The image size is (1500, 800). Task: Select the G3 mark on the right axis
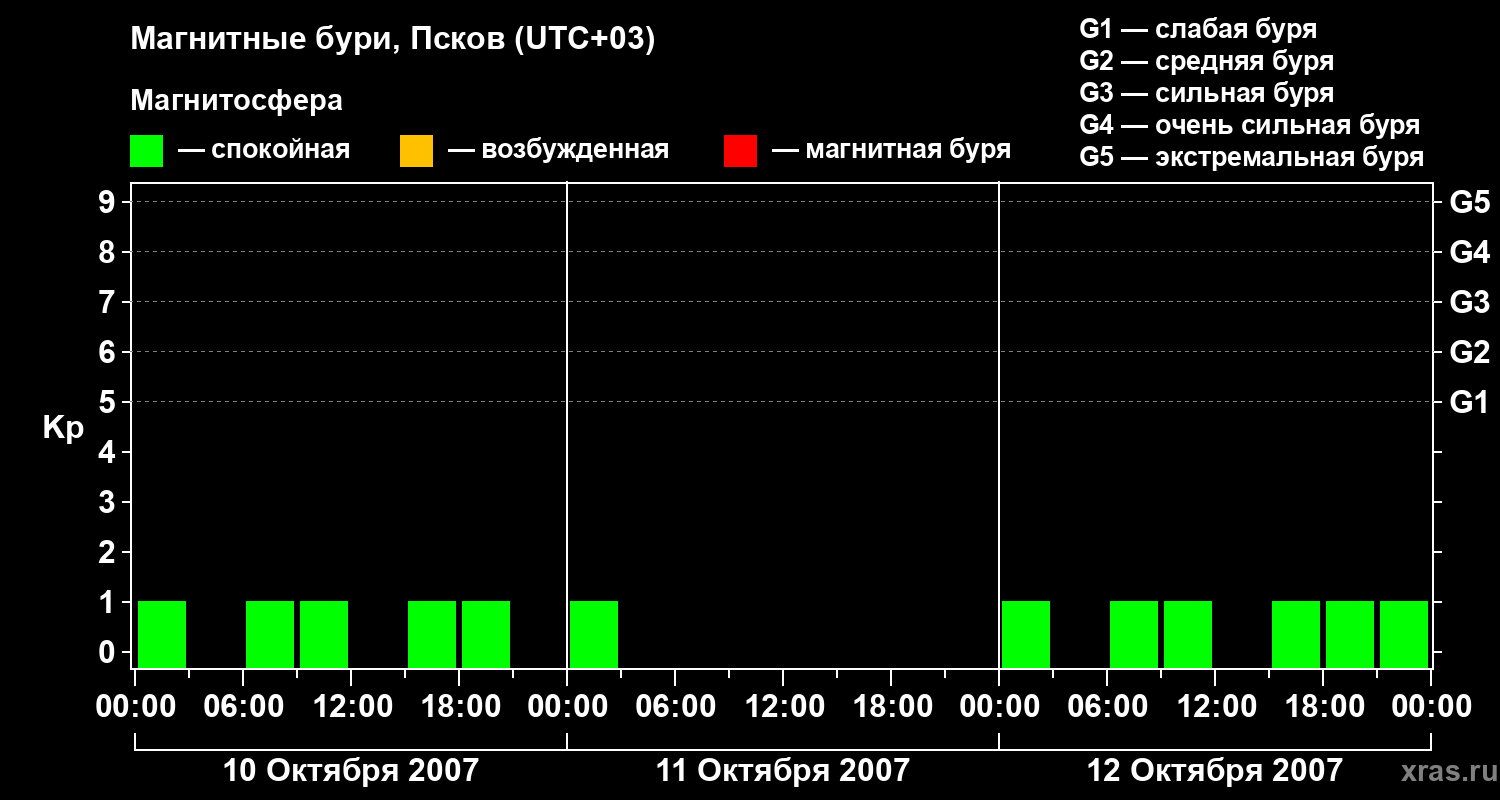(1470, 302)
